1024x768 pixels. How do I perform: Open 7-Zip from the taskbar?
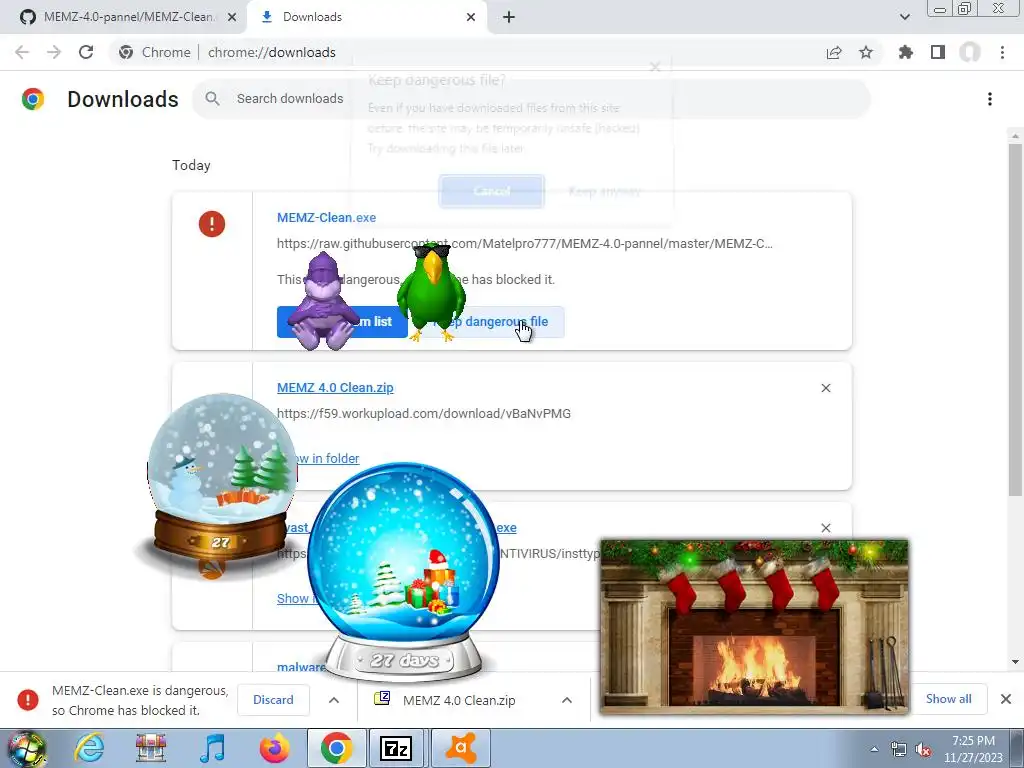pos(397,748)
